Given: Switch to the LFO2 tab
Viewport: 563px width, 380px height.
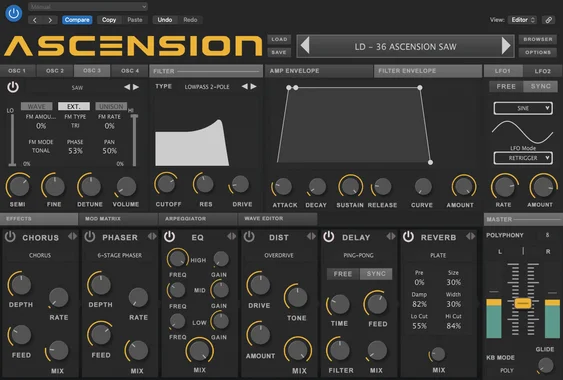Looking at the screenshot, I should (x=542, y=71).
